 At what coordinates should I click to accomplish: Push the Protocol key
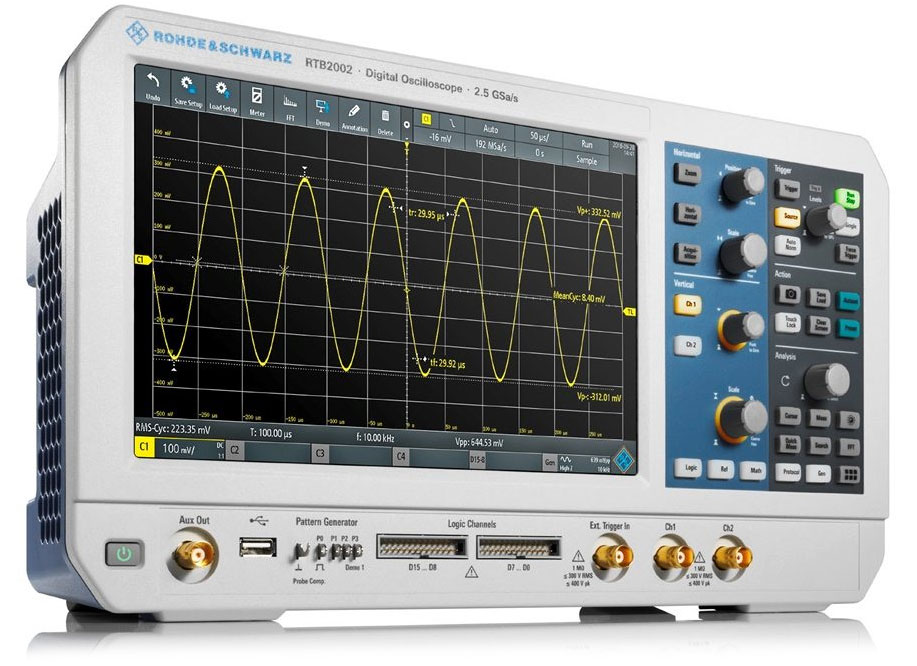[789, 472]
